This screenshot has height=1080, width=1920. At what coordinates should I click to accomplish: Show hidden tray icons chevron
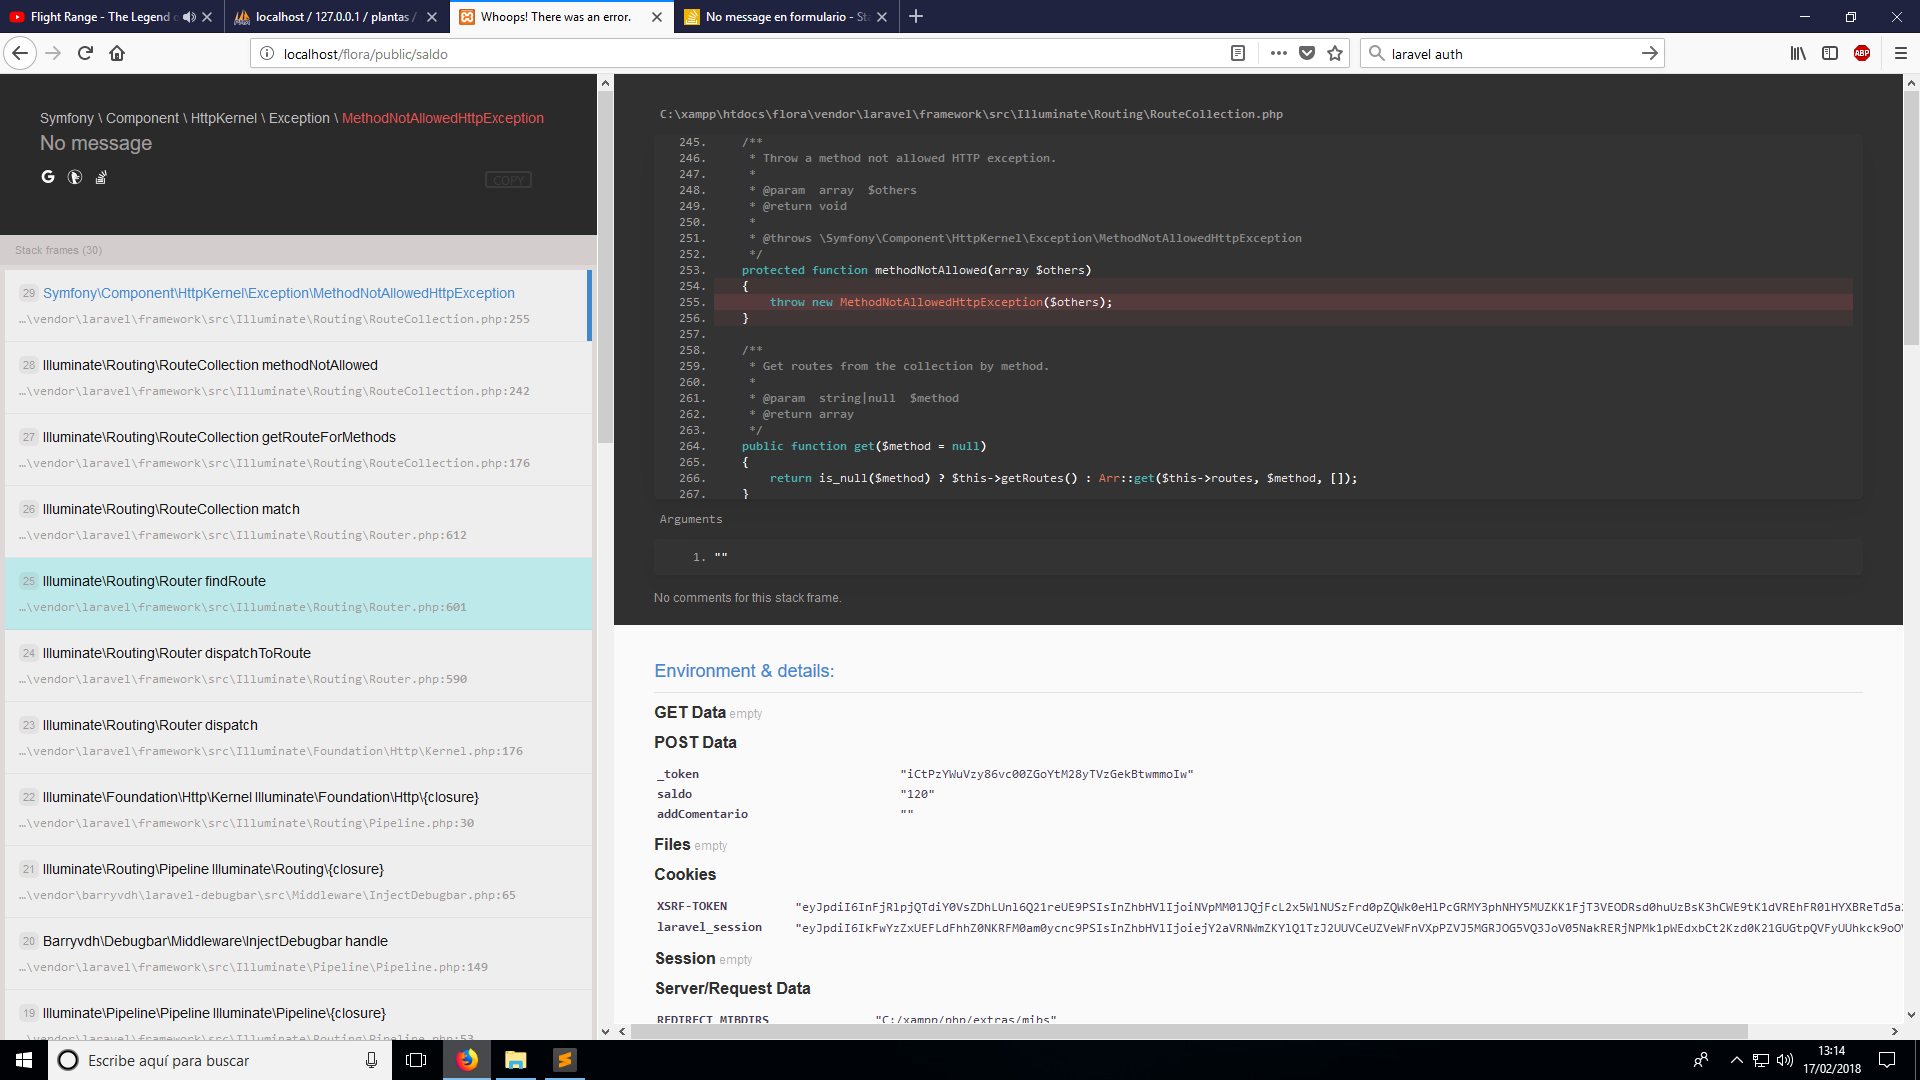1736,1060
